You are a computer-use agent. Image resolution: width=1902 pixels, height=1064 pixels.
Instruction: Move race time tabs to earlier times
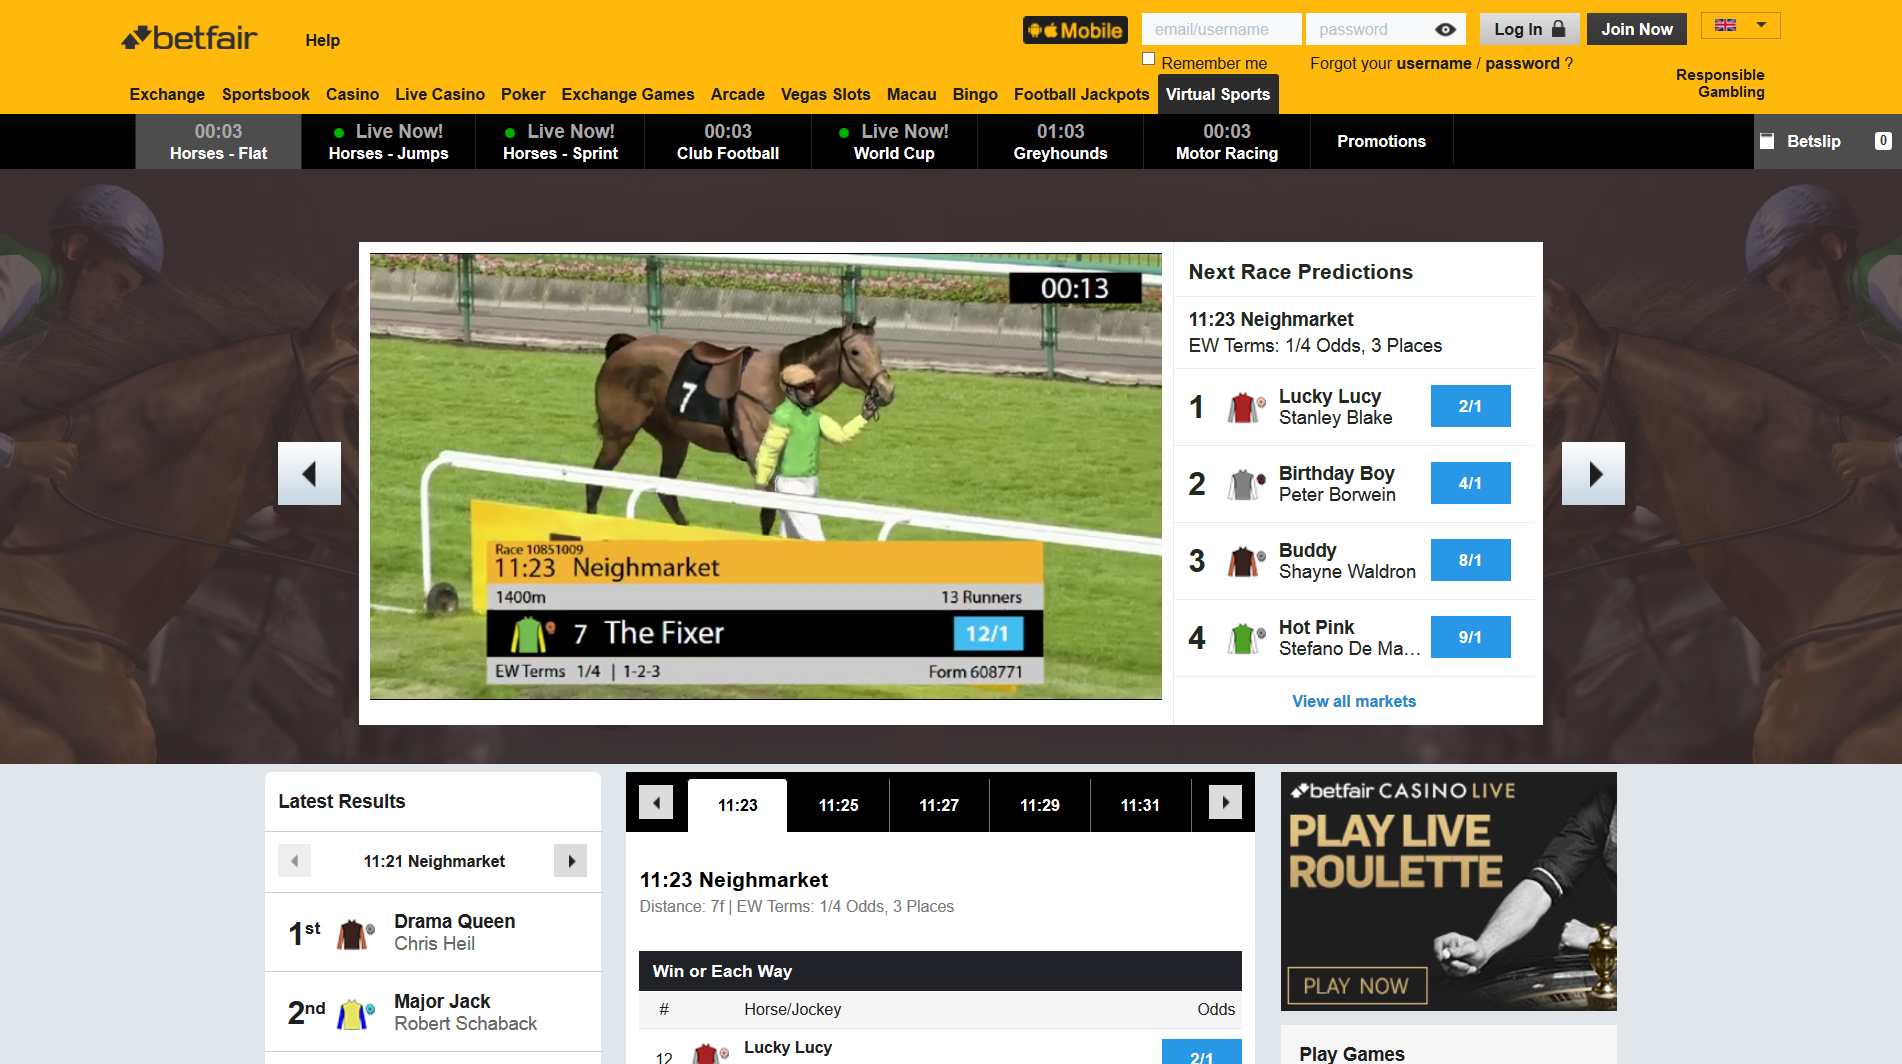tap(656, 802)
